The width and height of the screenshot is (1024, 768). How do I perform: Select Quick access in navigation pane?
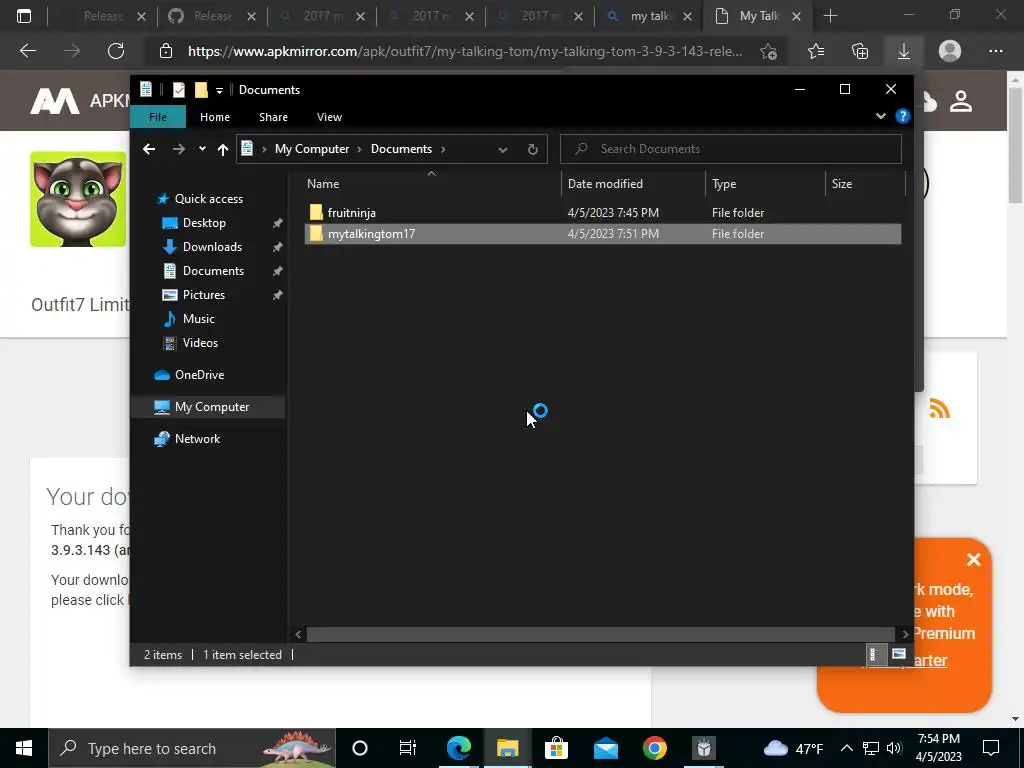(x=208, y=199)
